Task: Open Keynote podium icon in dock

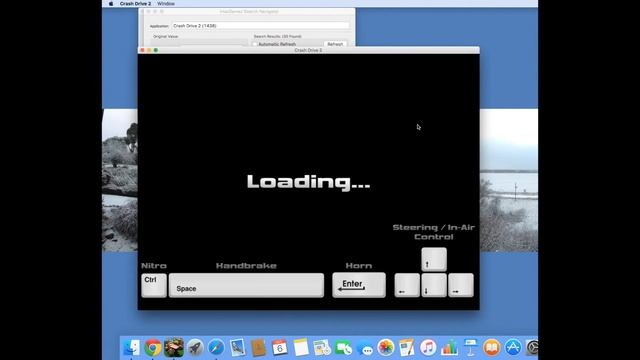Action: pos(471,348)
